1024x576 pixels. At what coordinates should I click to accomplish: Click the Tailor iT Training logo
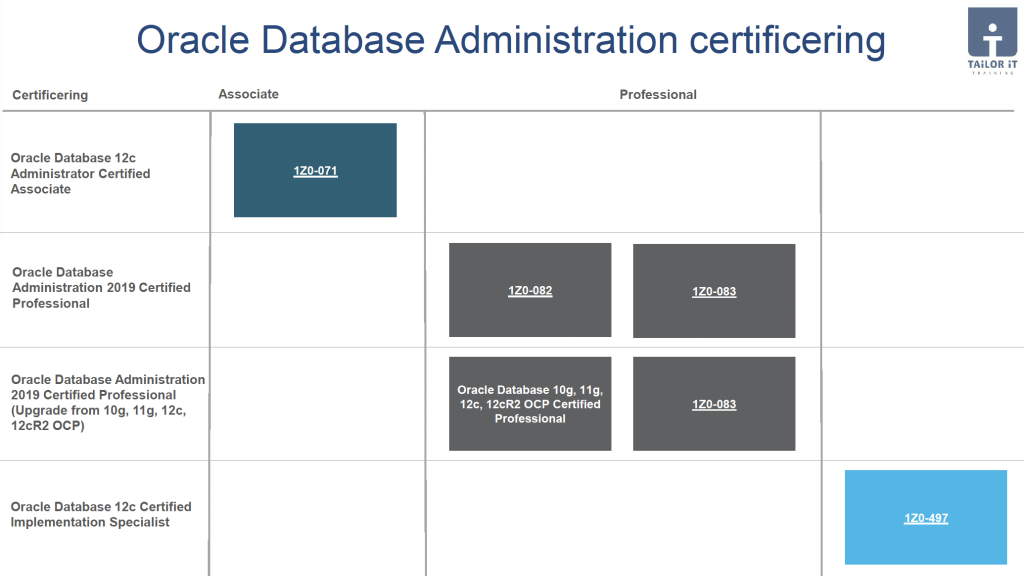992,40
